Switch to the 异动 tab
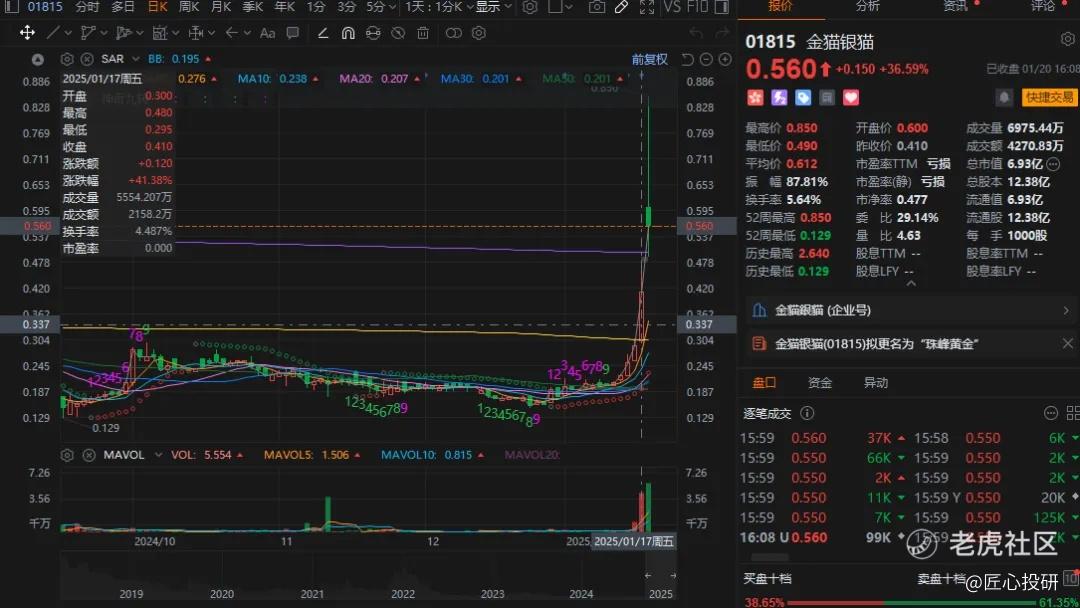The image size is (1080, 608). tap(875, 383)
